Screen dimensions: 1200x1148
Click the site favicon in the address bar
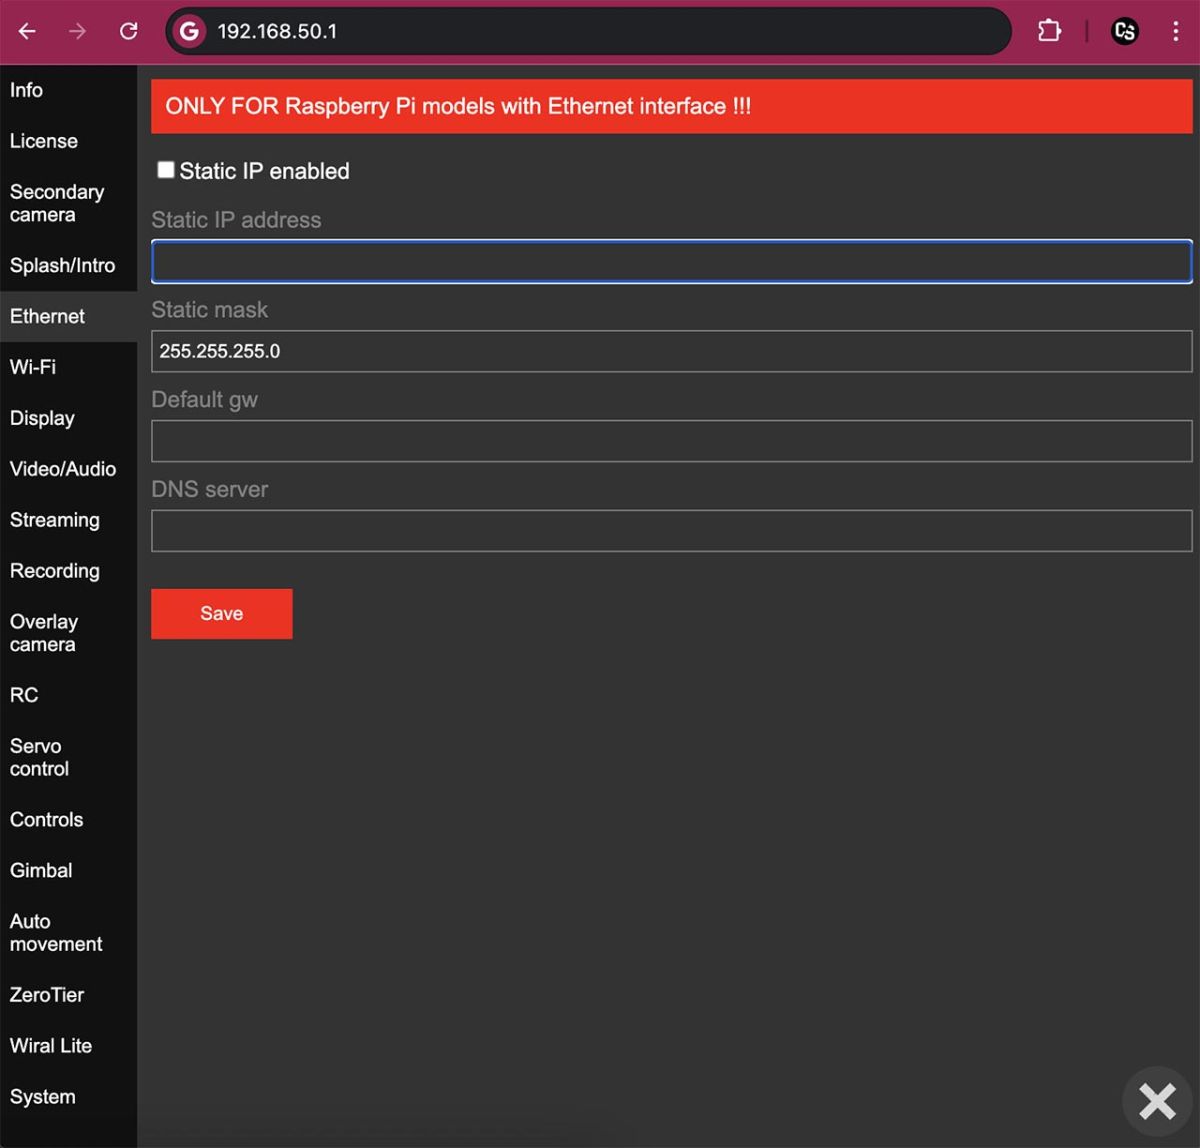click(x=188, y=31)
